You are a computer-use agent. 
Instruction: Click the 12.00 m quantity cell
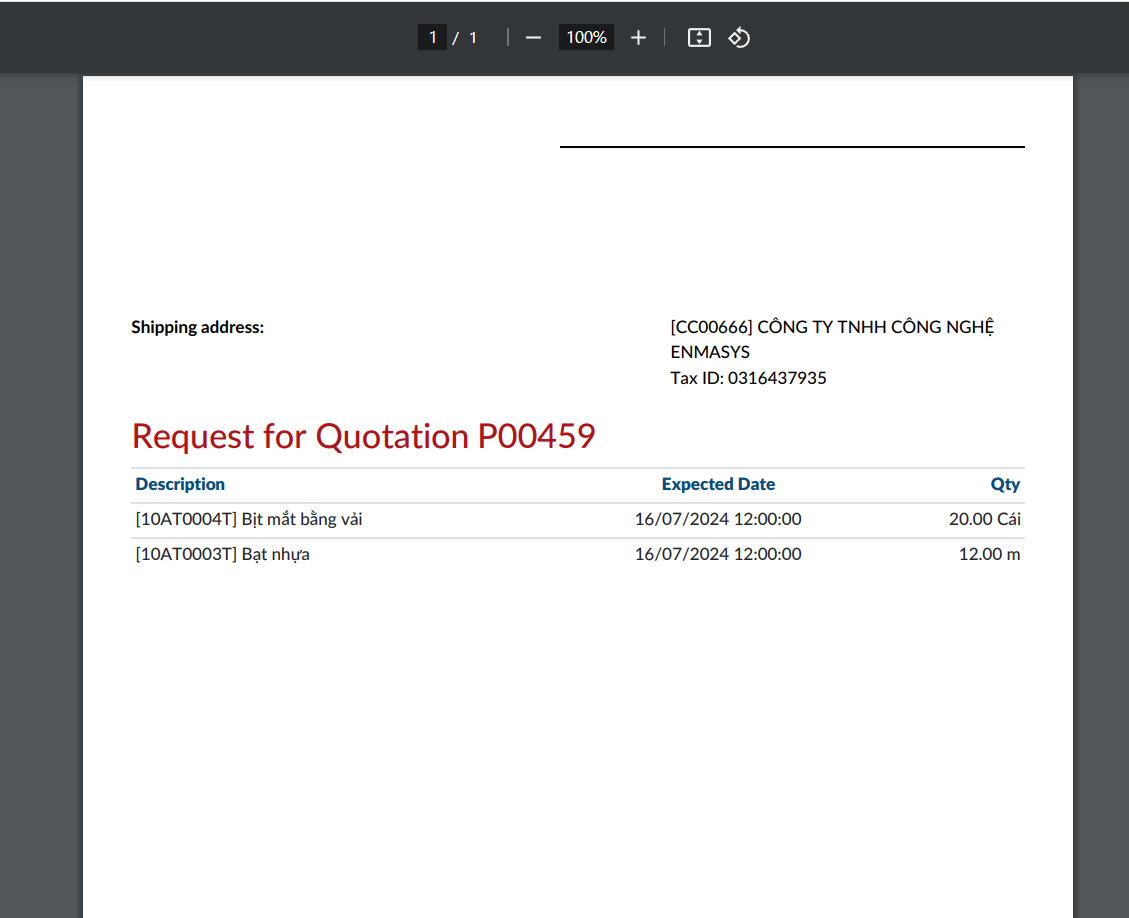coord(989,554)
